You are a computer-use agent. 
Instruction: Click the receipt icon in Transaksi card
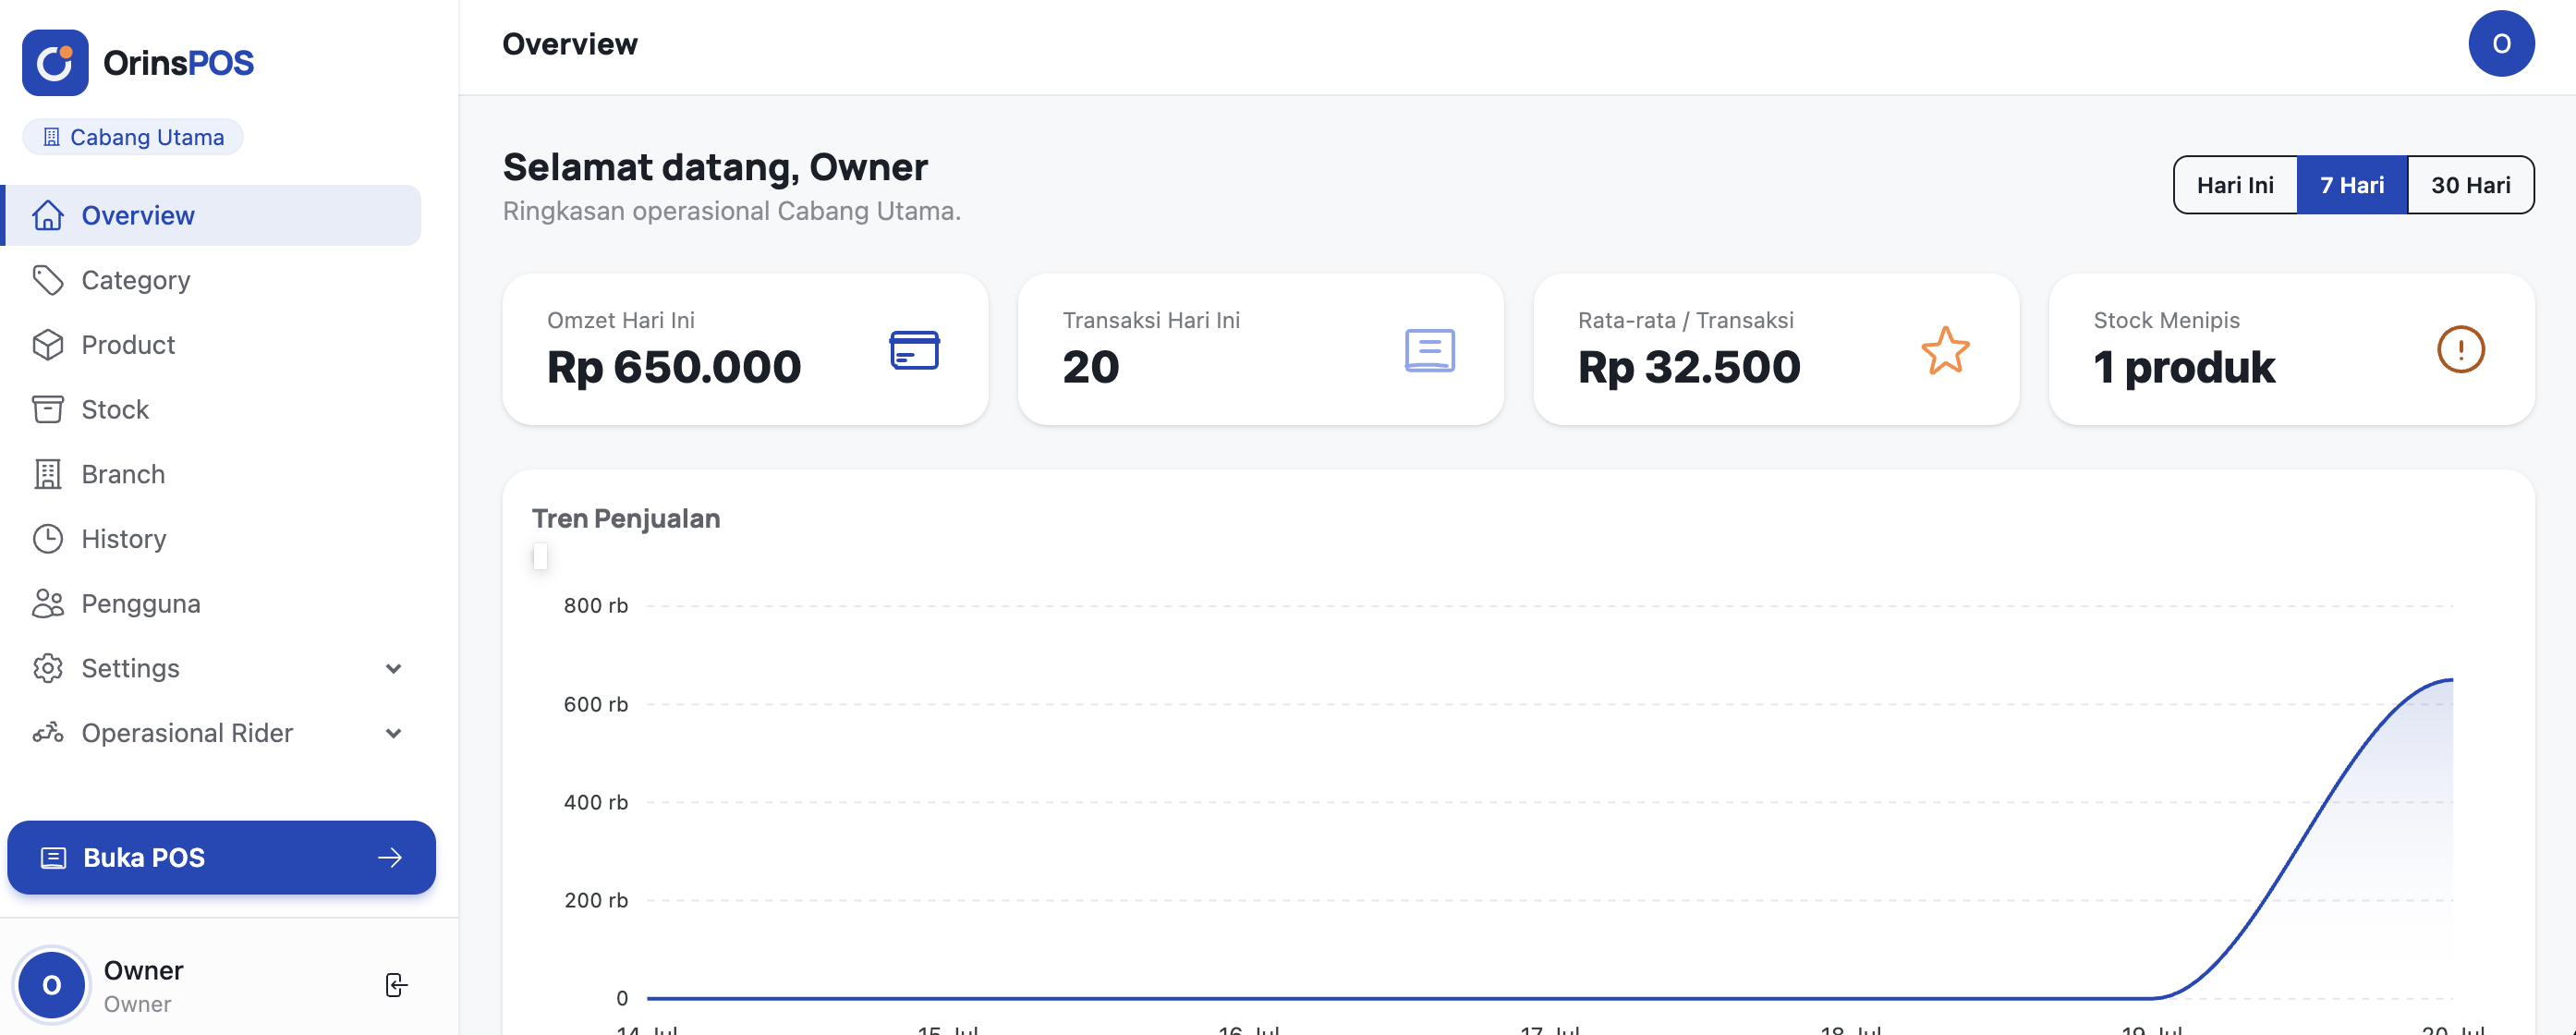(1430, 350)
